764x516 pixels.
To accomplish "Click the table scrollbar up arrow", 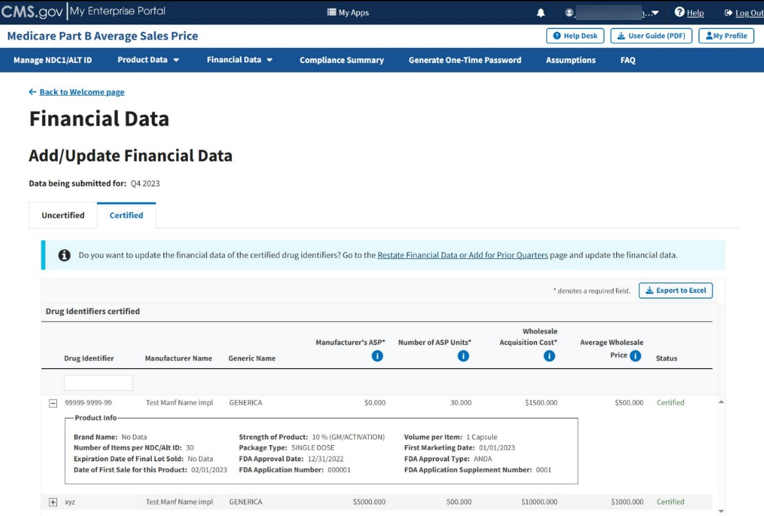I will coord(721,402).
